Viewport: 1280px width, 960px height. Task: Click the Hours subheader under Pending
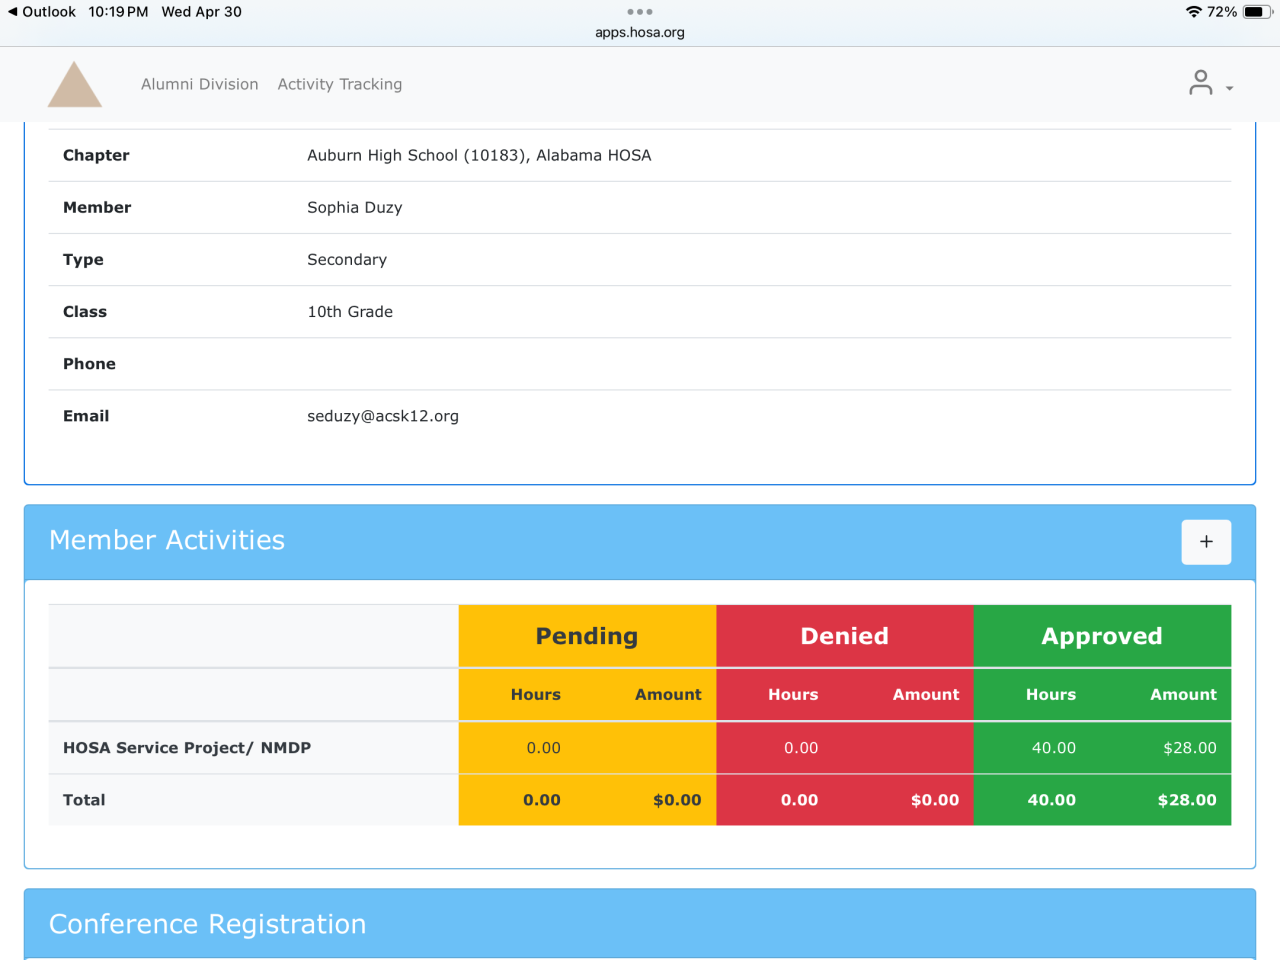point(536,694)
